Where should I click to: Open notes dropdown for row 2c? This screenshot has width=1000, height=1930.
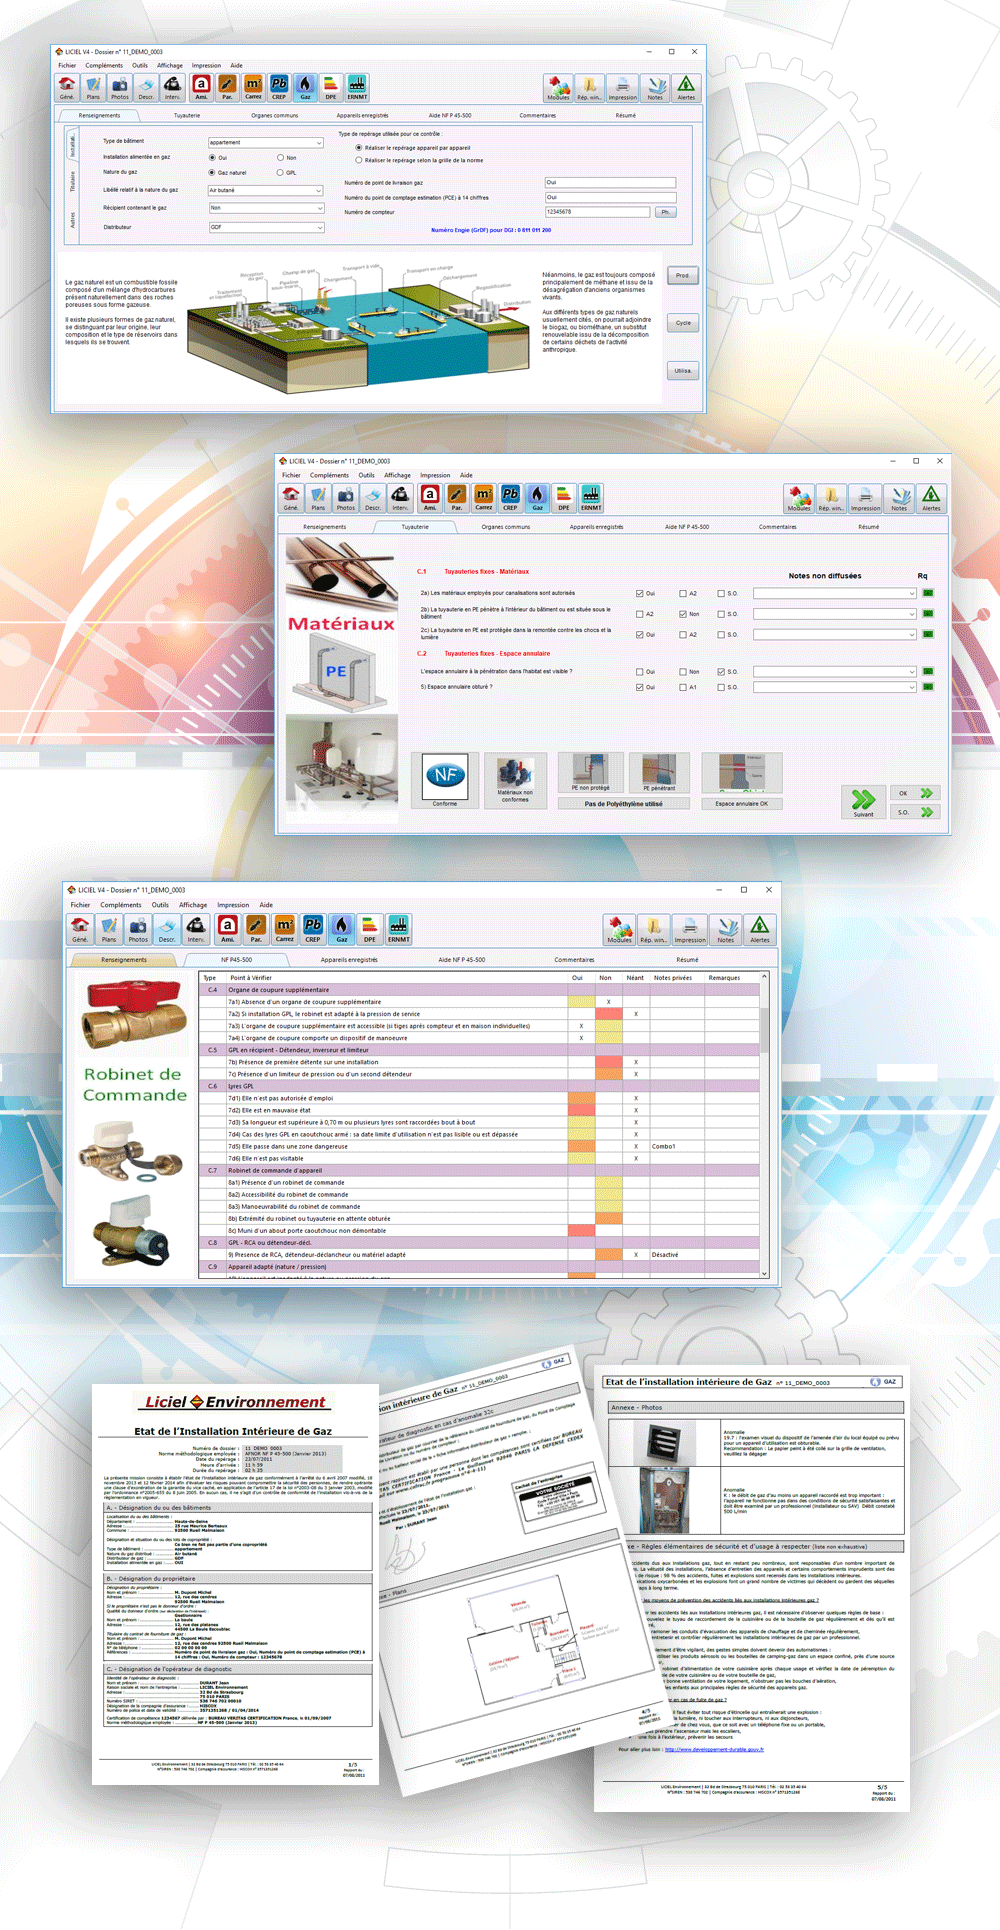(x=835, y=634)
